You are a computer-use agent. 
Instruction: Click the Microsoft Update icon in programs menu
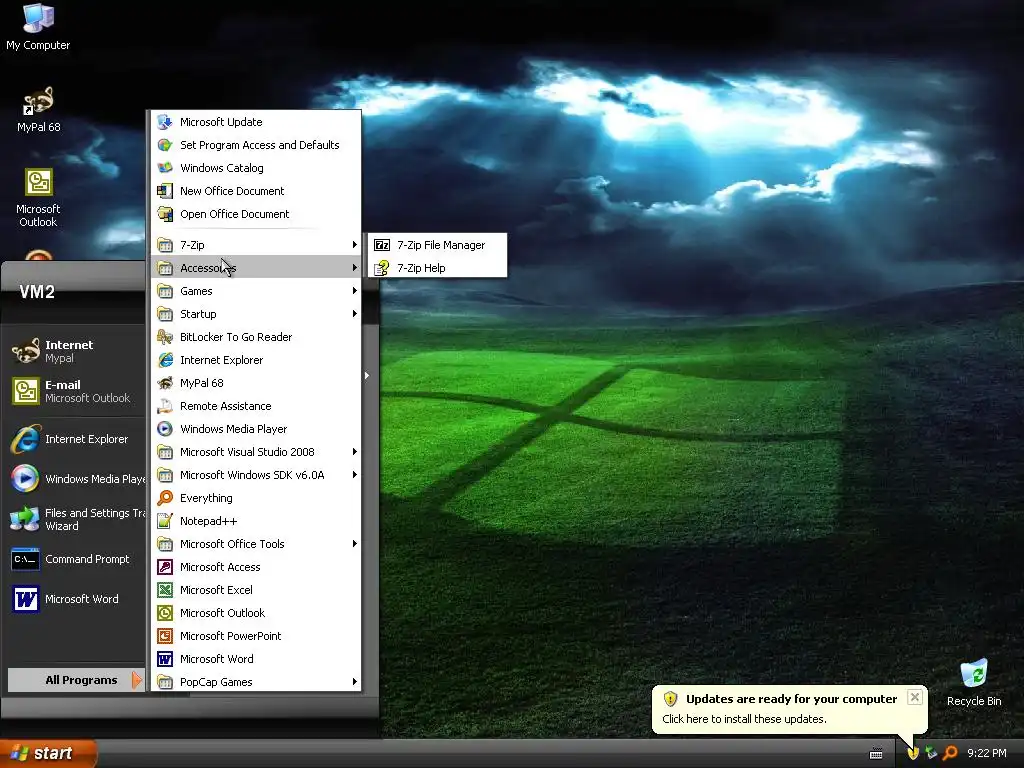pos(165,122)
